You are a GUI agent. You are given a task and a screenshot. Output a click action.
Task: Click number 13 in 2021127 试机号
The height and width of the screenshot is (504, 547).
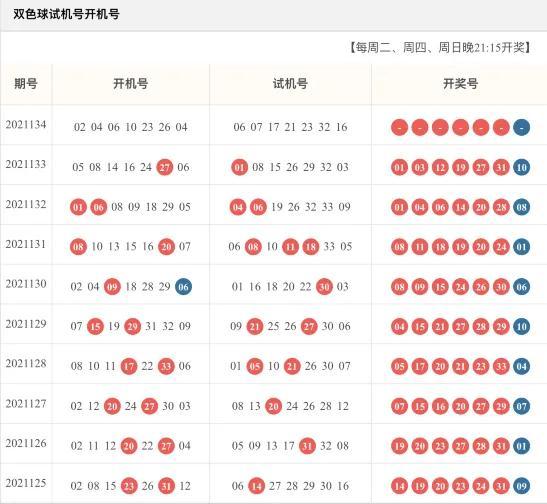(x=255, y=406)
